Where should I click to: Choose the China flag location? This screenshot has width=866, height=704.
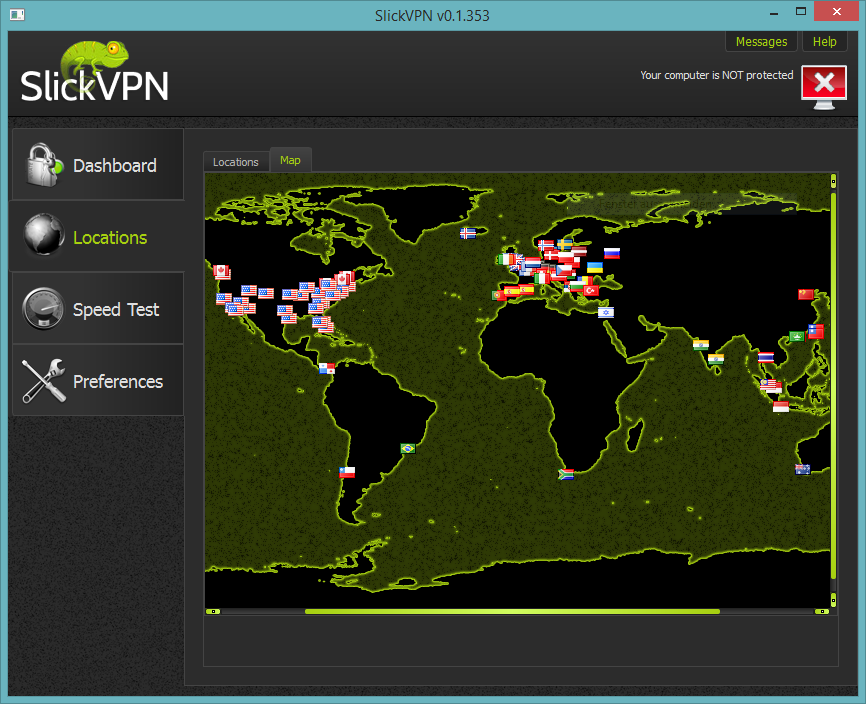click(806, 294)
